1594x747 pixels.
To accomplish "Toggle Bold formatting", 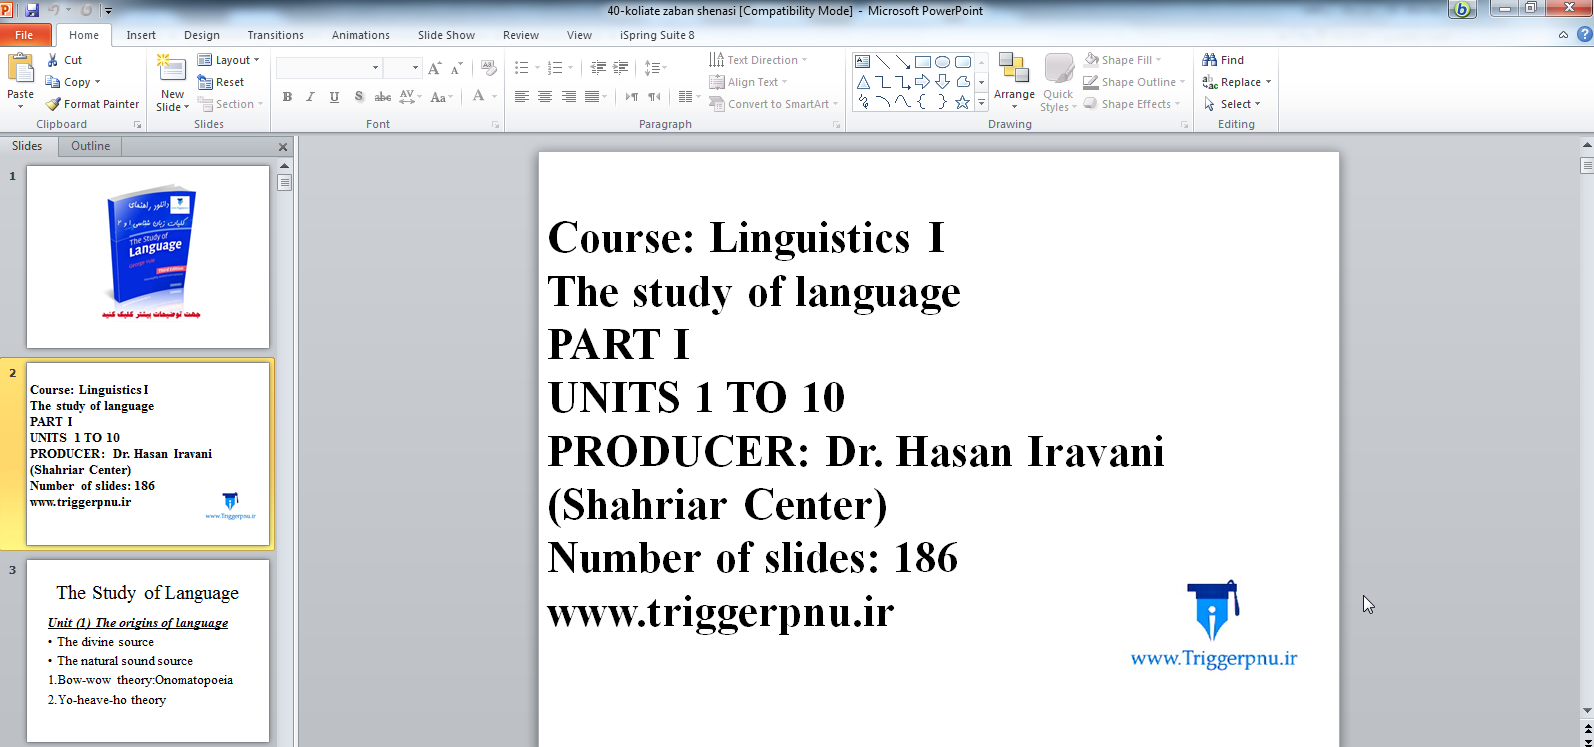I will pos(287,97).
